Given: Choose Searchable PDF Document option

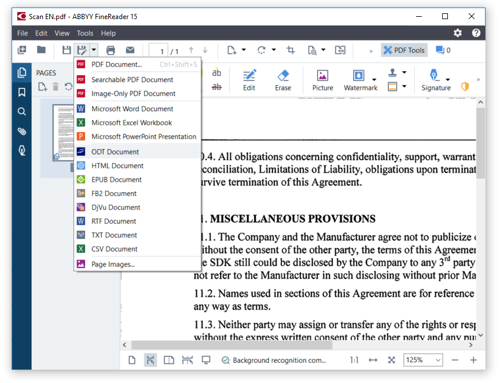Looking at the screenshot, I should 138,80.
